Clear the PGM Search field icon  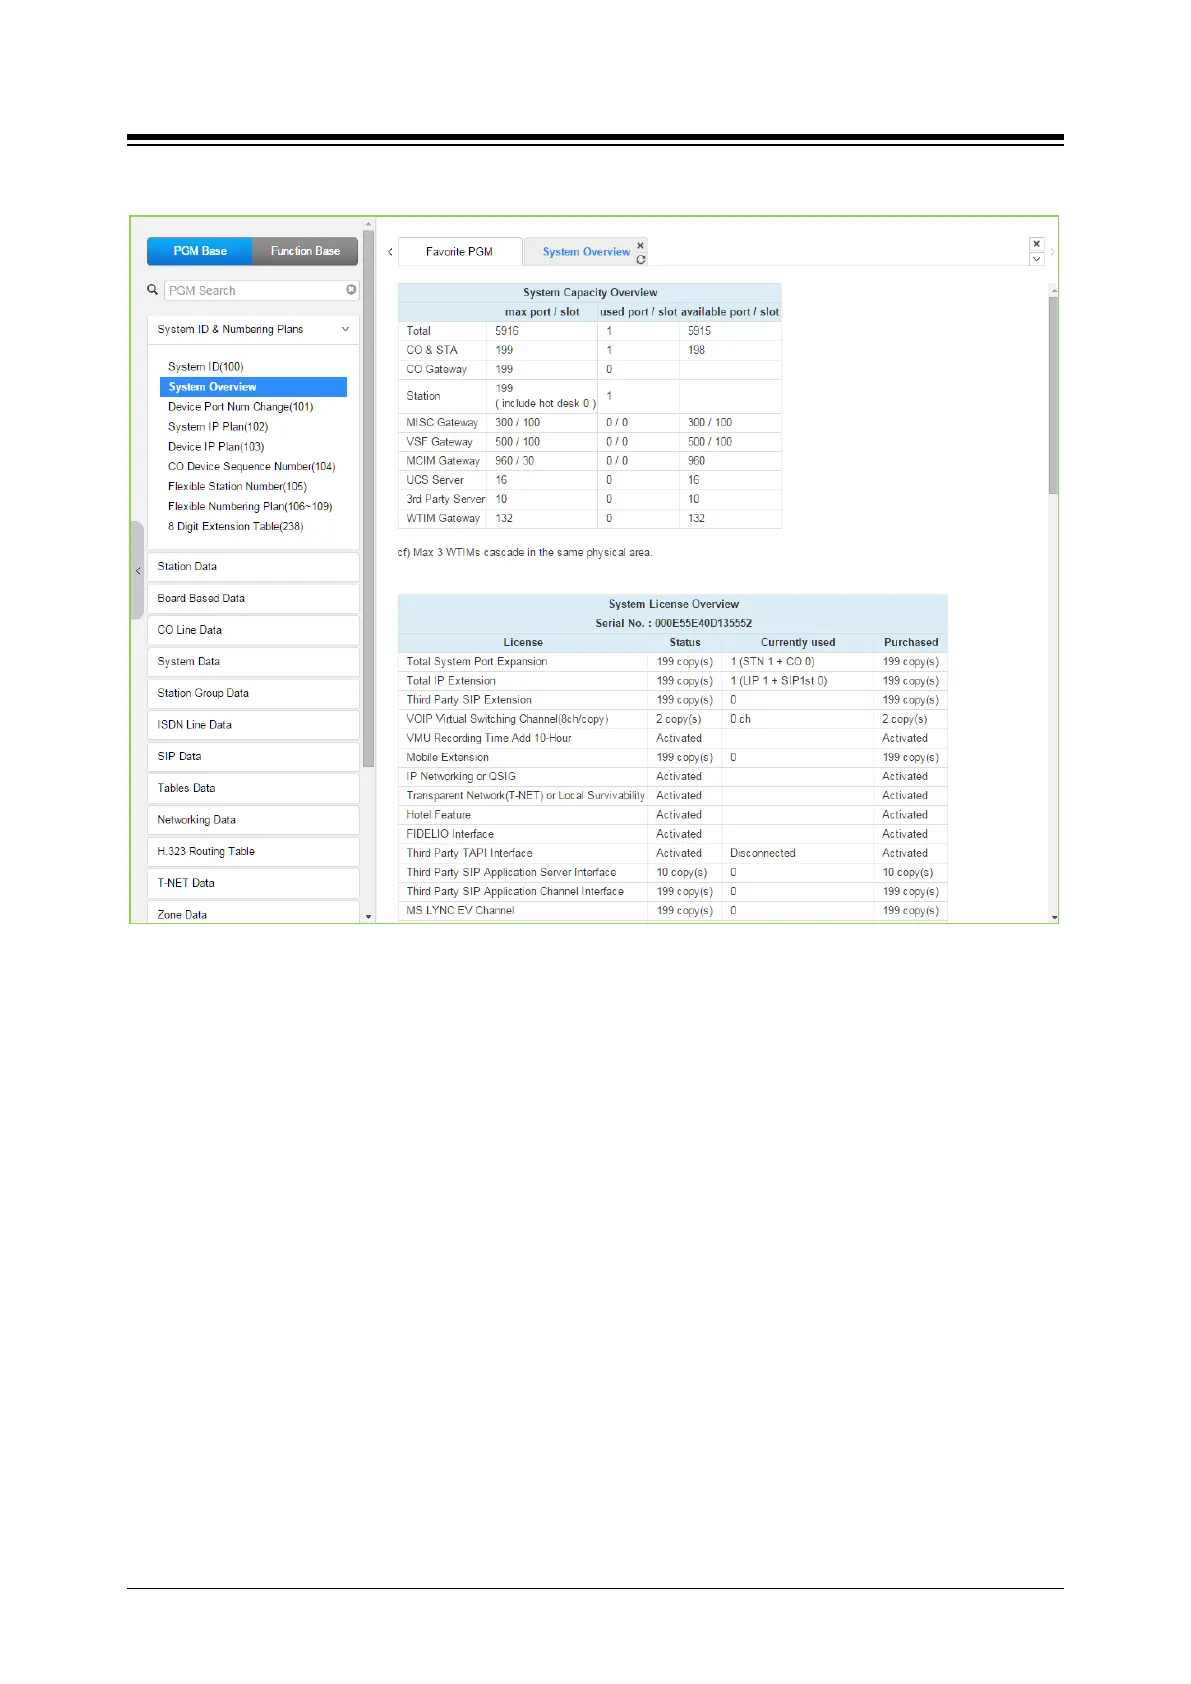tap(351, 290)
